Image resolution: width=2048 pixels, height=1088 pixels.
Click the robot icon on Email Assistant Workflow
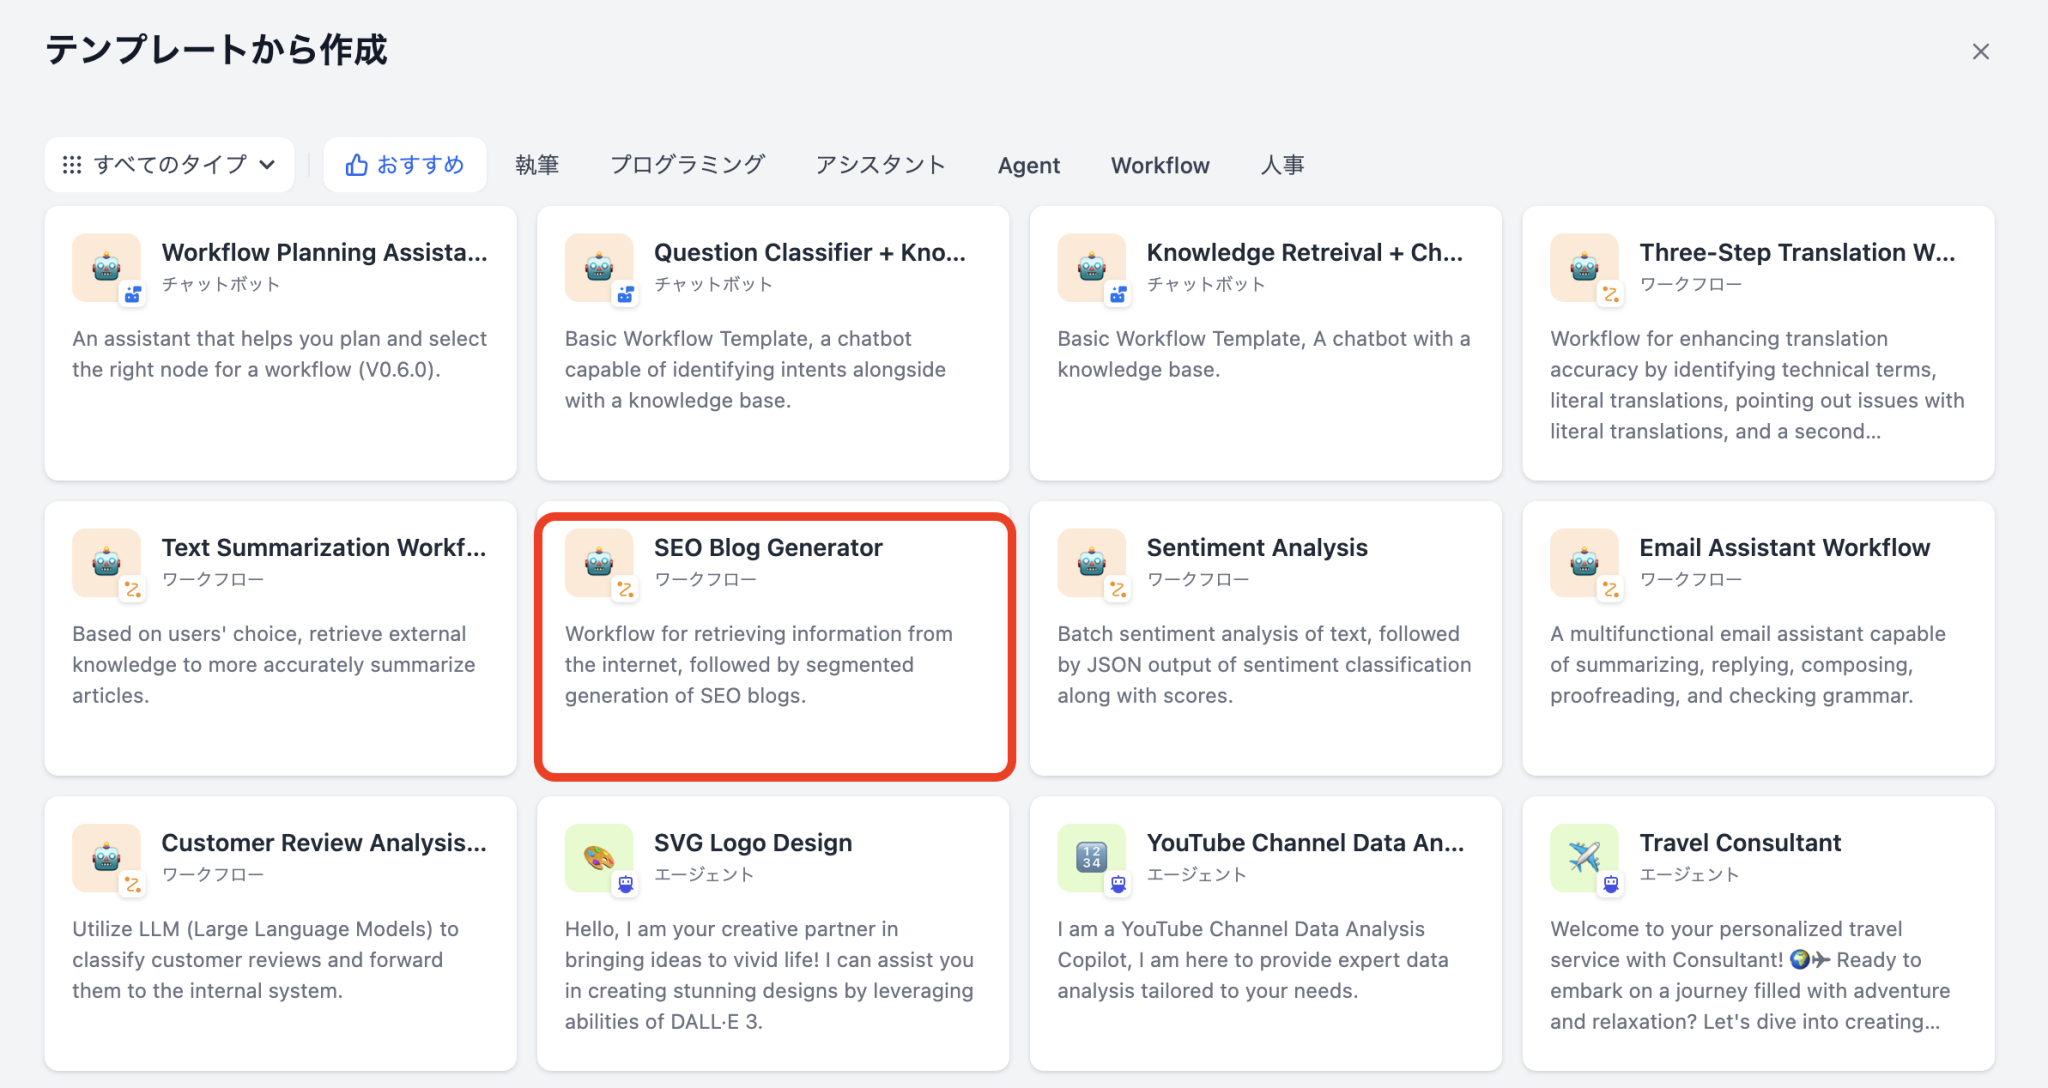1584,562
